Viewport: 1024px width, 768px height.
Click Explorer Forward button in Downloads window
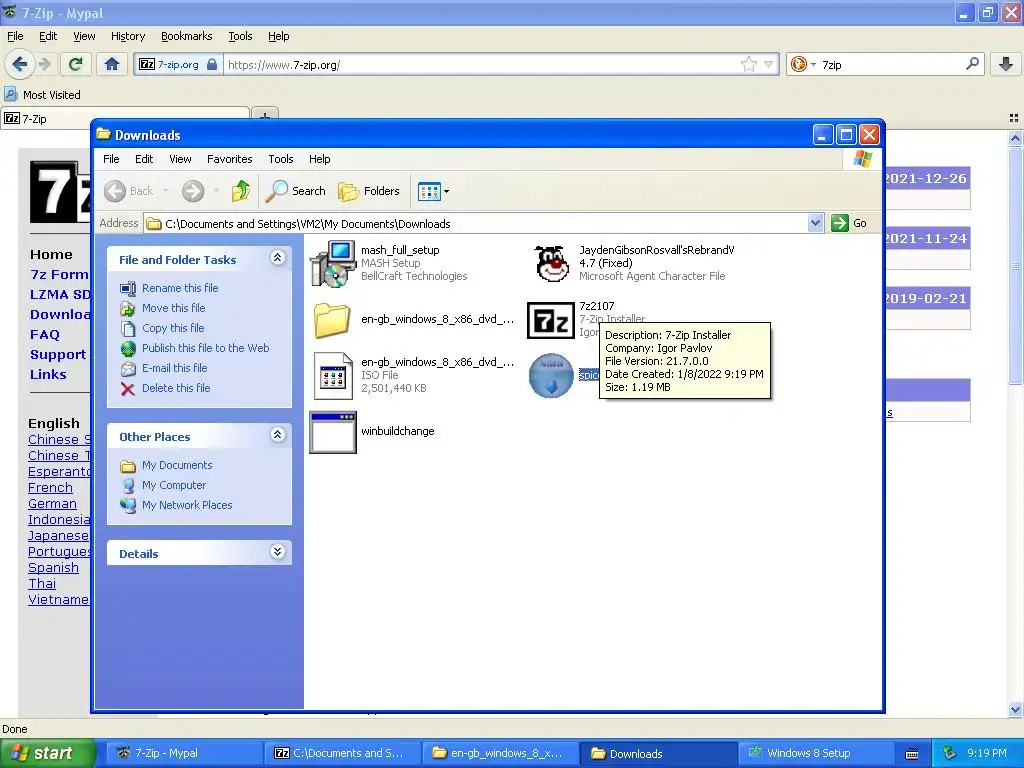click(x=193, y=191)
